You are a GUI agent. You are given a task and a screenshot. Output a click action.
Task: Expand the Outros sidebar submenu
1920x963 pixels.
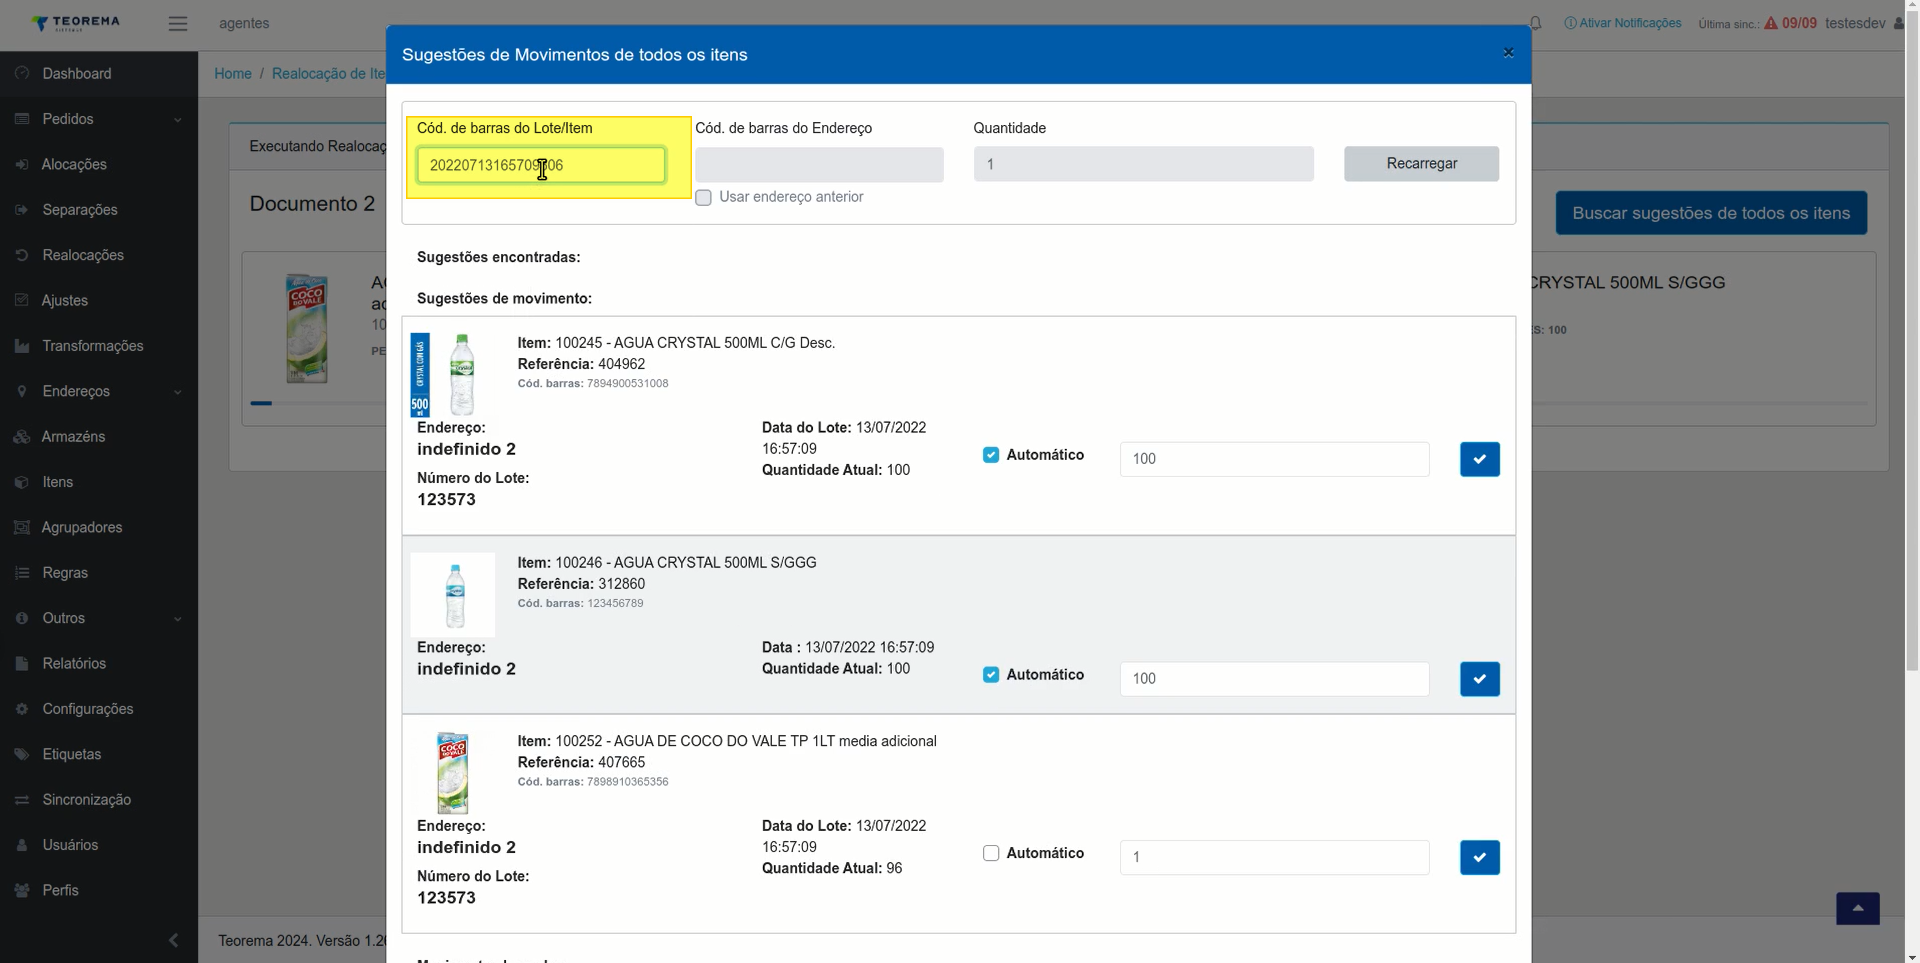[99, 618]
